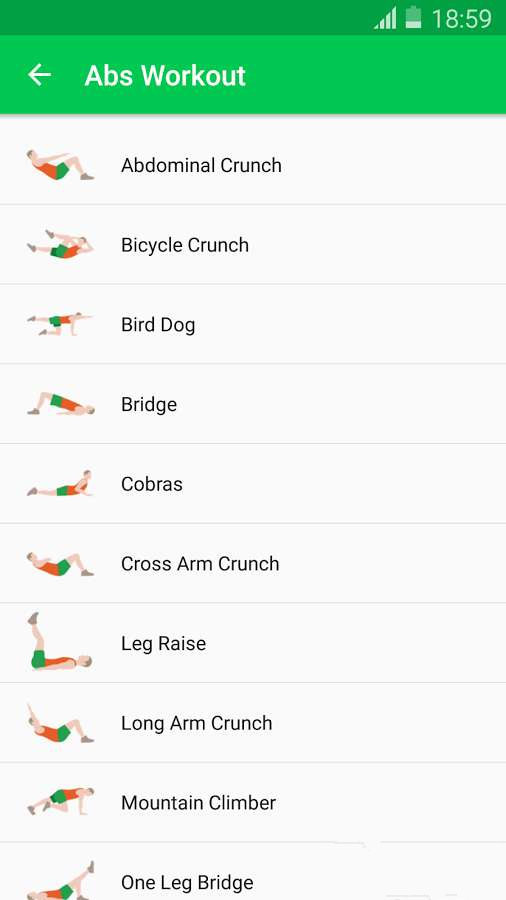Open the Abdominal Crunch list entry

point(253,165)
